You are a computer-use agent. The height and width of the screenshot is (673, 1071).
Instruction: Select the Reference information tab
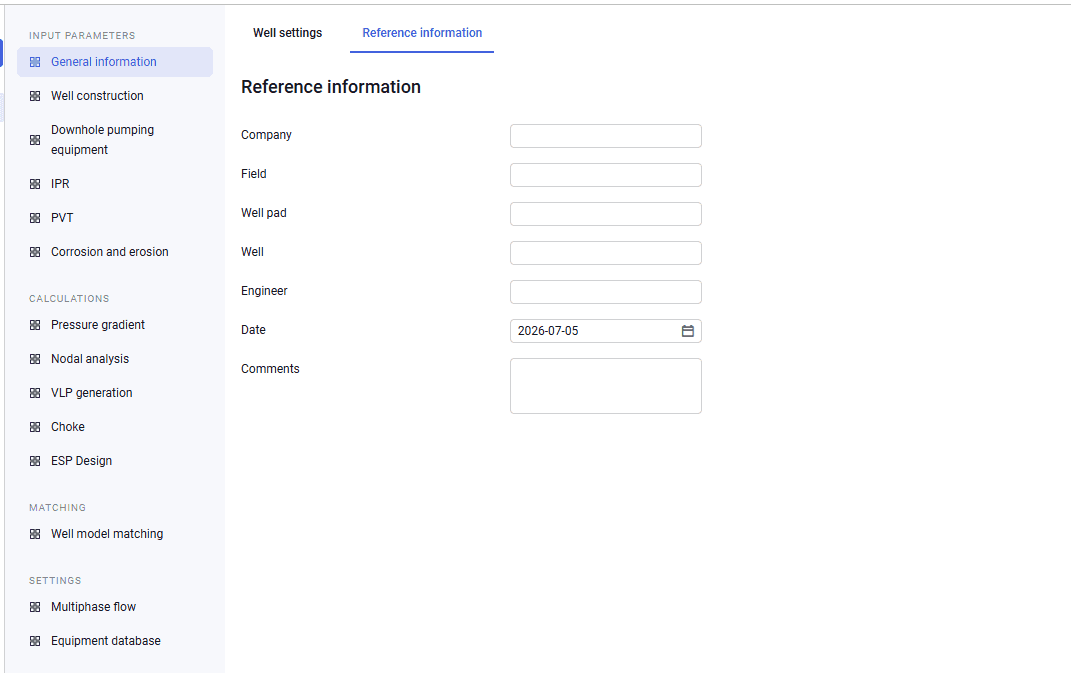(x=422, y=33)
